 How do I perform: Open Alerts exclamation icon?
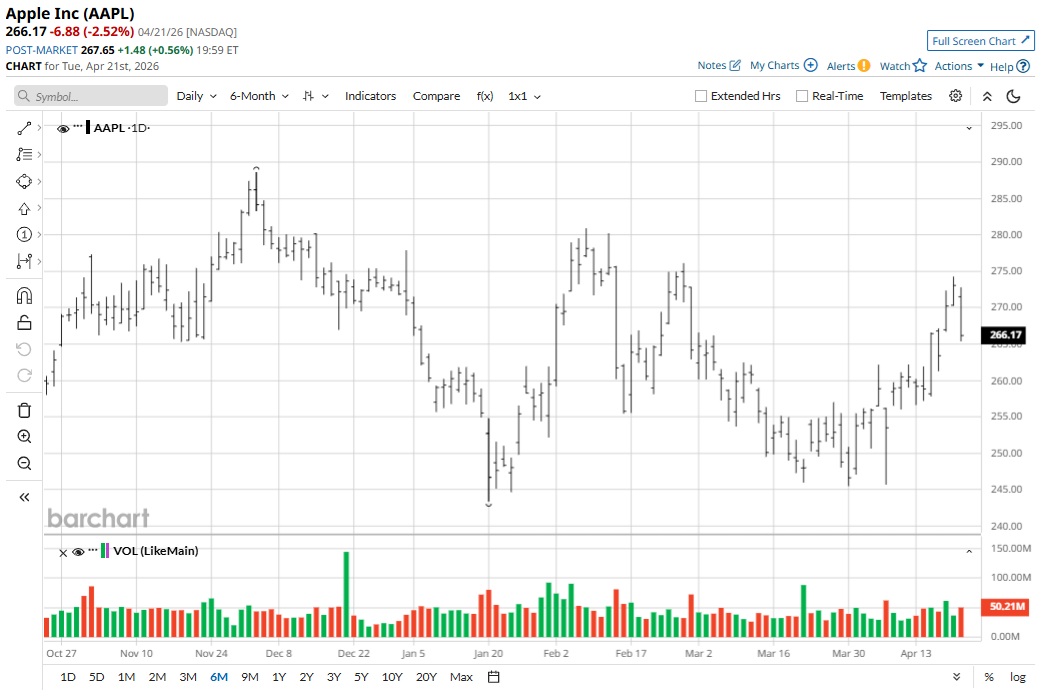coord(864,66)
